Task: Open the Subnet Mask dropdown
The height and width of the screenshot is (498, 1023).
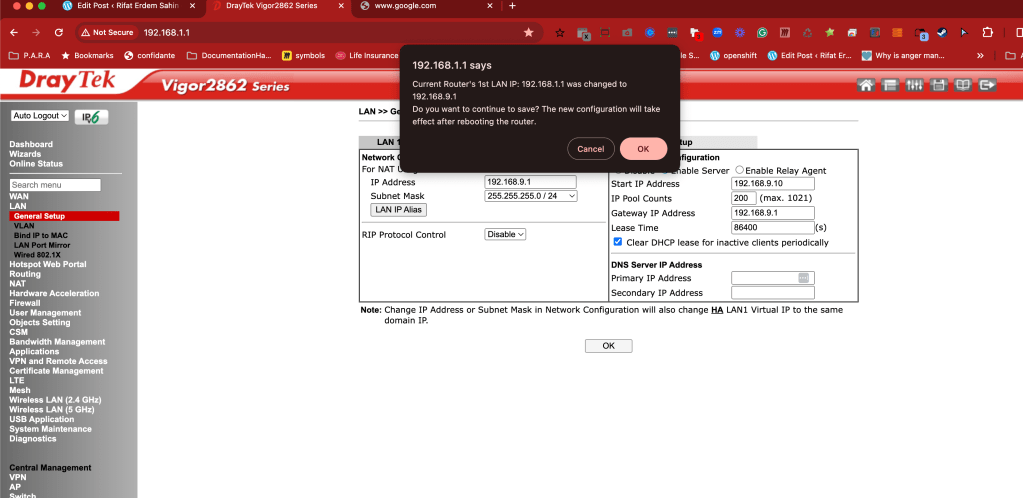Action: (x=531, y=196)
